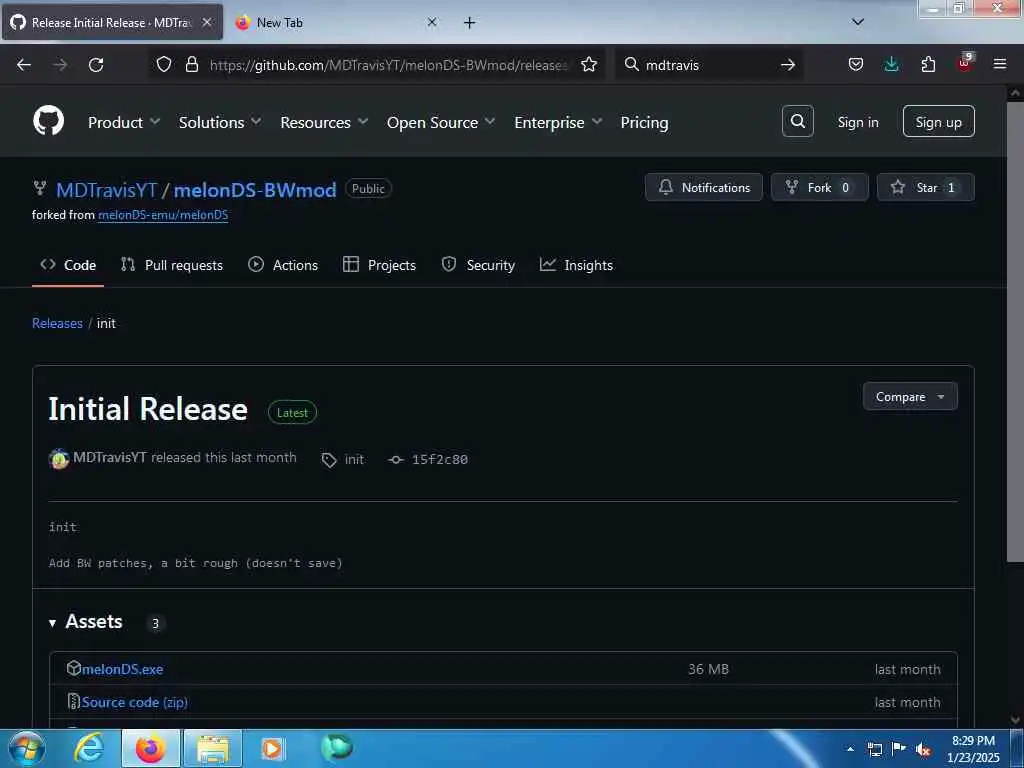This screenshot has height=768, width=1024.
Task: Click the Sign up button
Action: pyautogui.click(x=938, y=121)
